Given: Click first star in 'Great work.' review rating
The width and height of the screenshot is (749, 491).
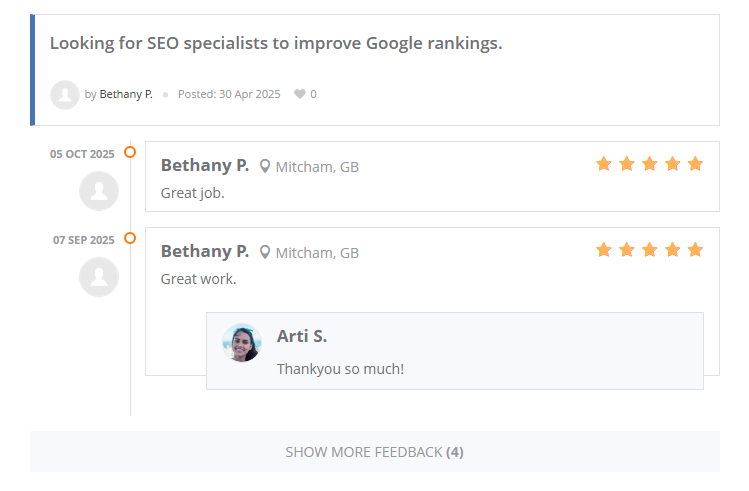Looking at the screenshot, I should tap(604, 250).
